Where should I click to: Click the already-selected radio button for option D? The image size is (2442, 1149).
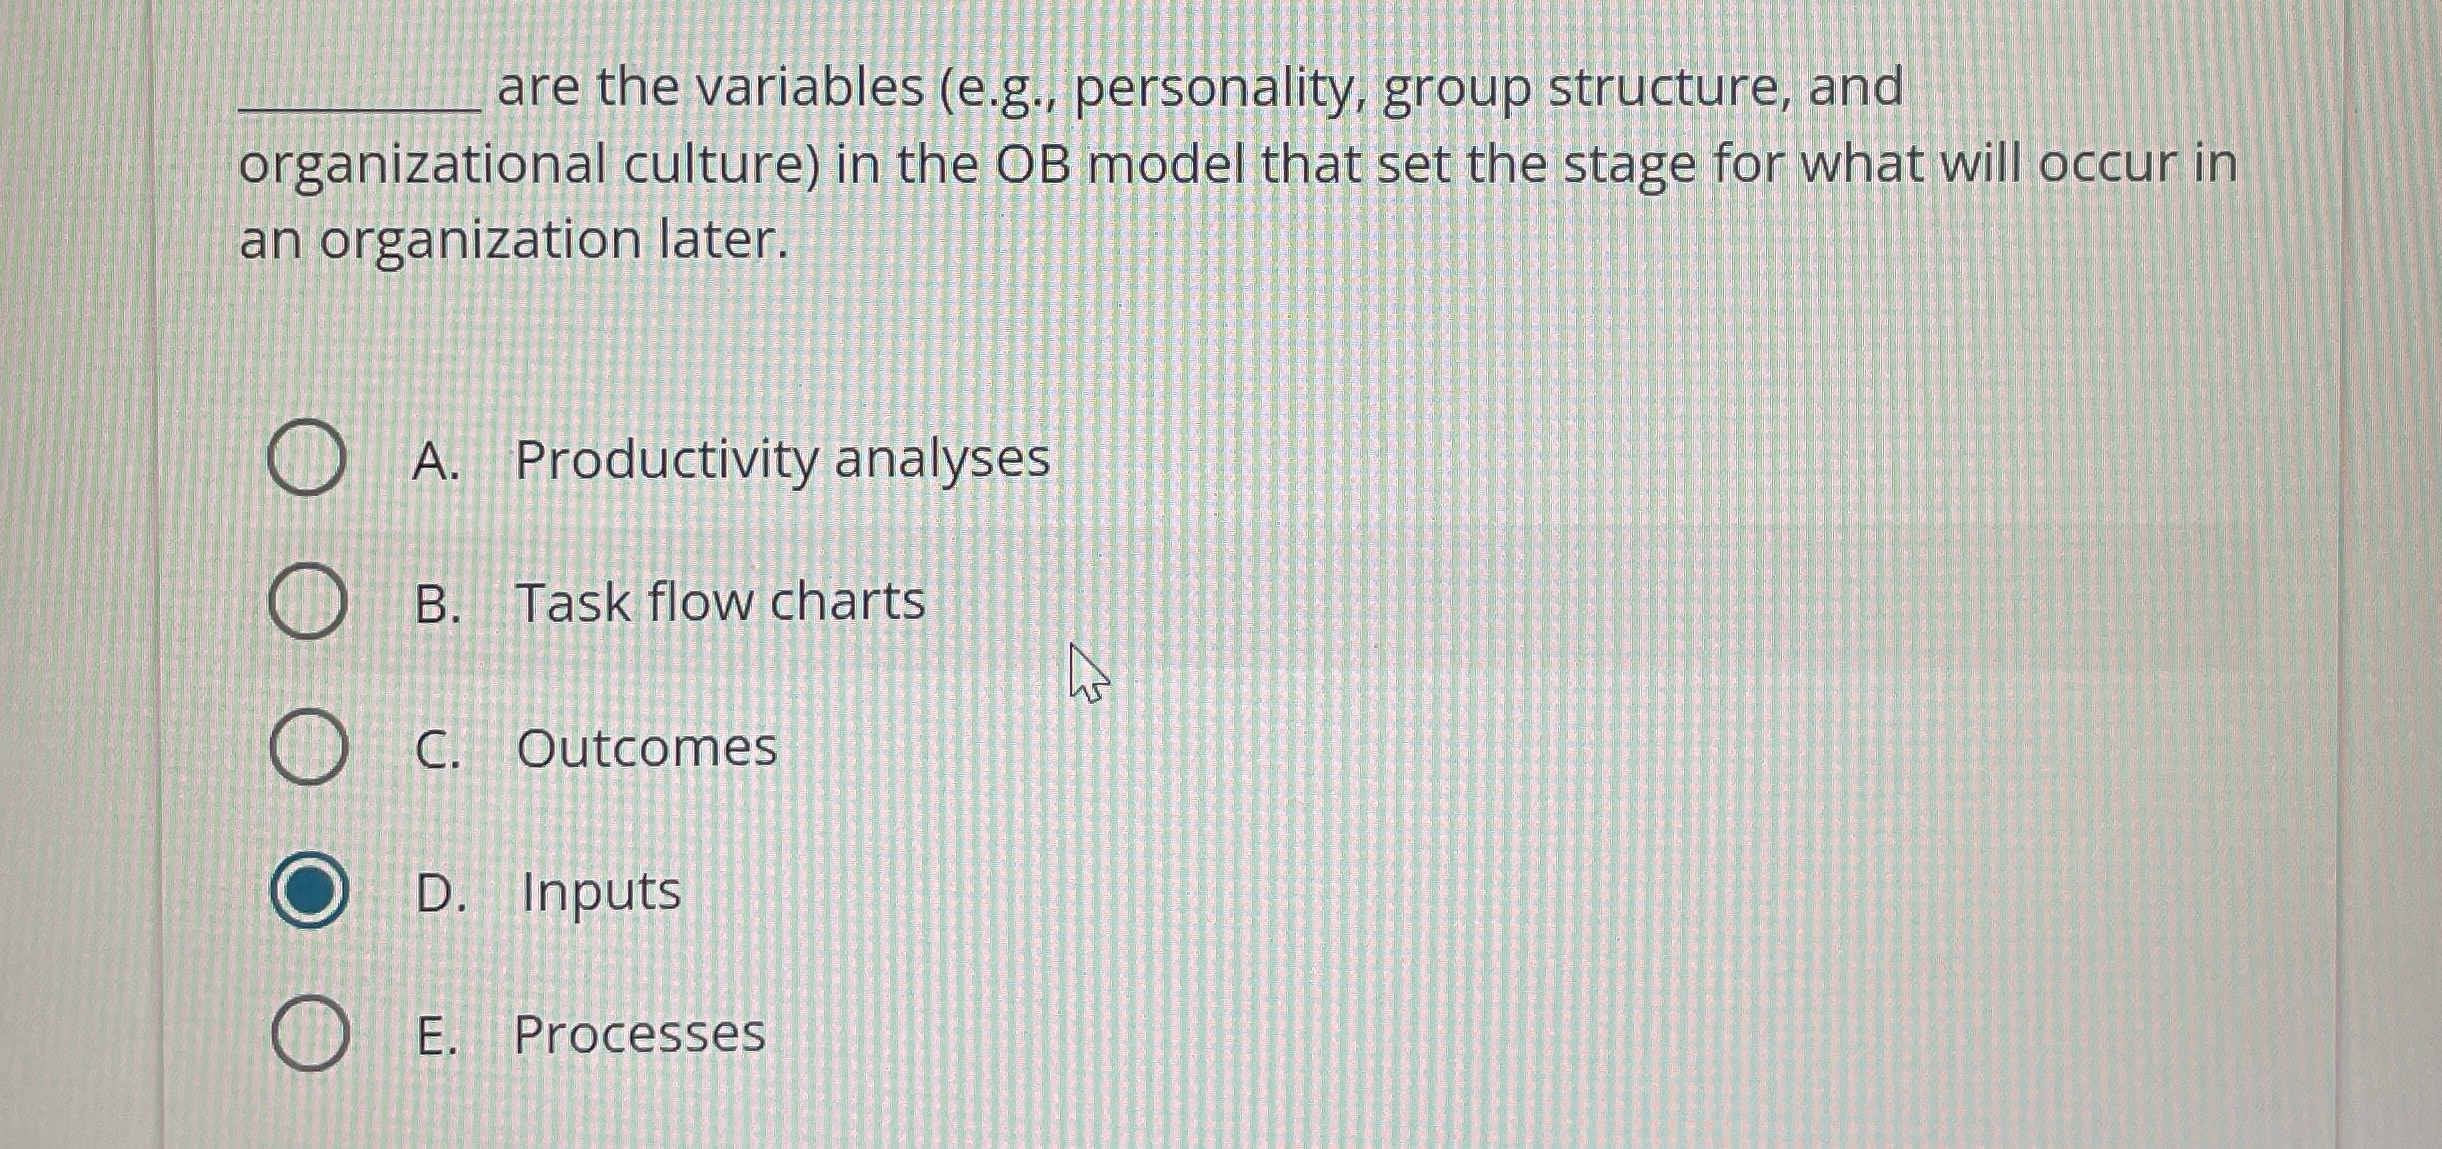311,893
